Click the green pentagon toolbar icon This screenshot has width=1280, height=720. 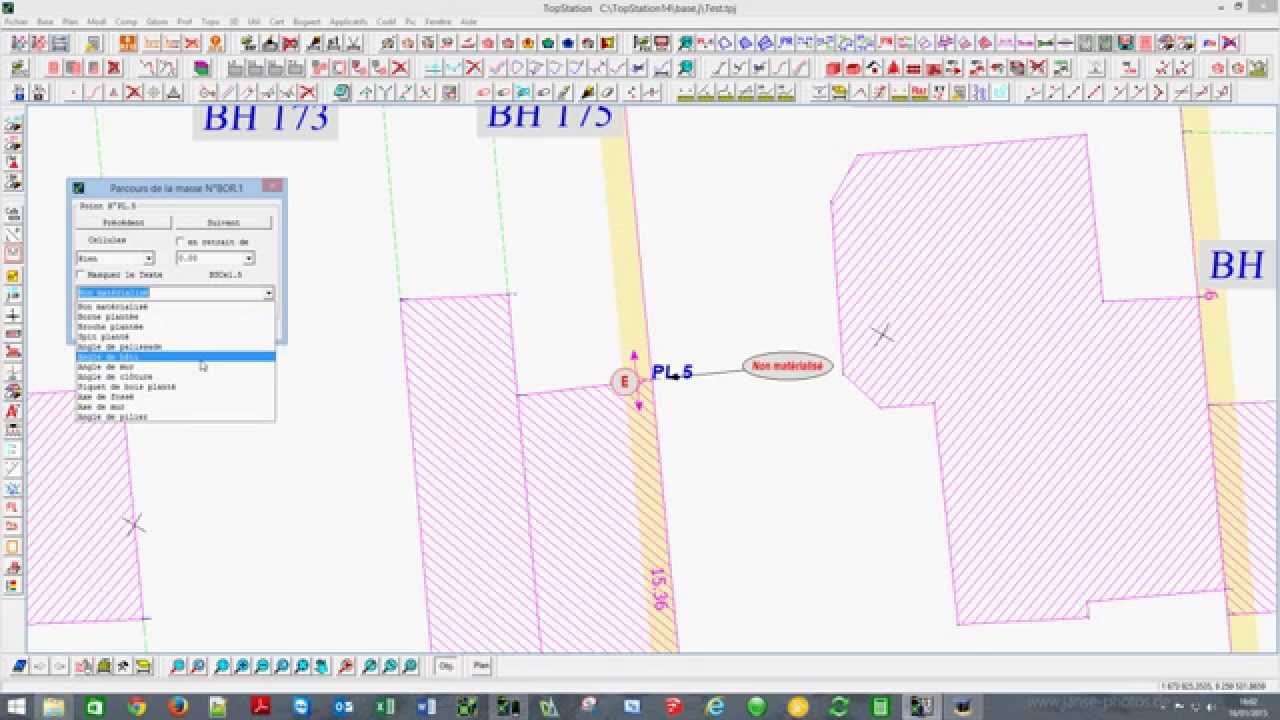pos(548,43)
